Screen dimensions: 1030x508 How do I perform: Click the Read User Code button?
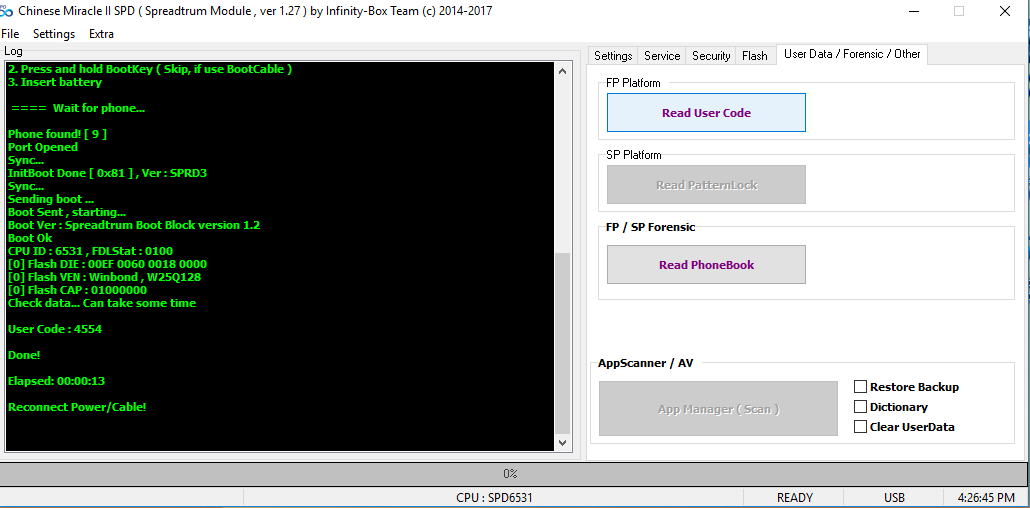click(706, 112)
